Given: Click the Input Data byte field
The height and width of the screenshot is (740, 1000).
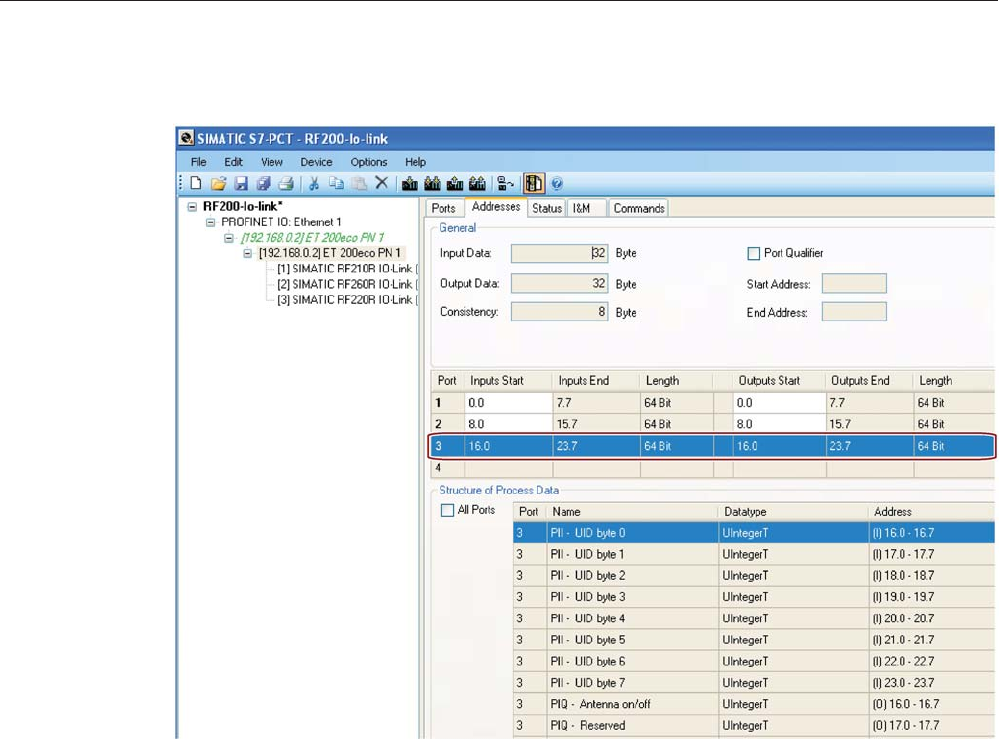Looking at the screenshot, I should (x=559, y=253).
